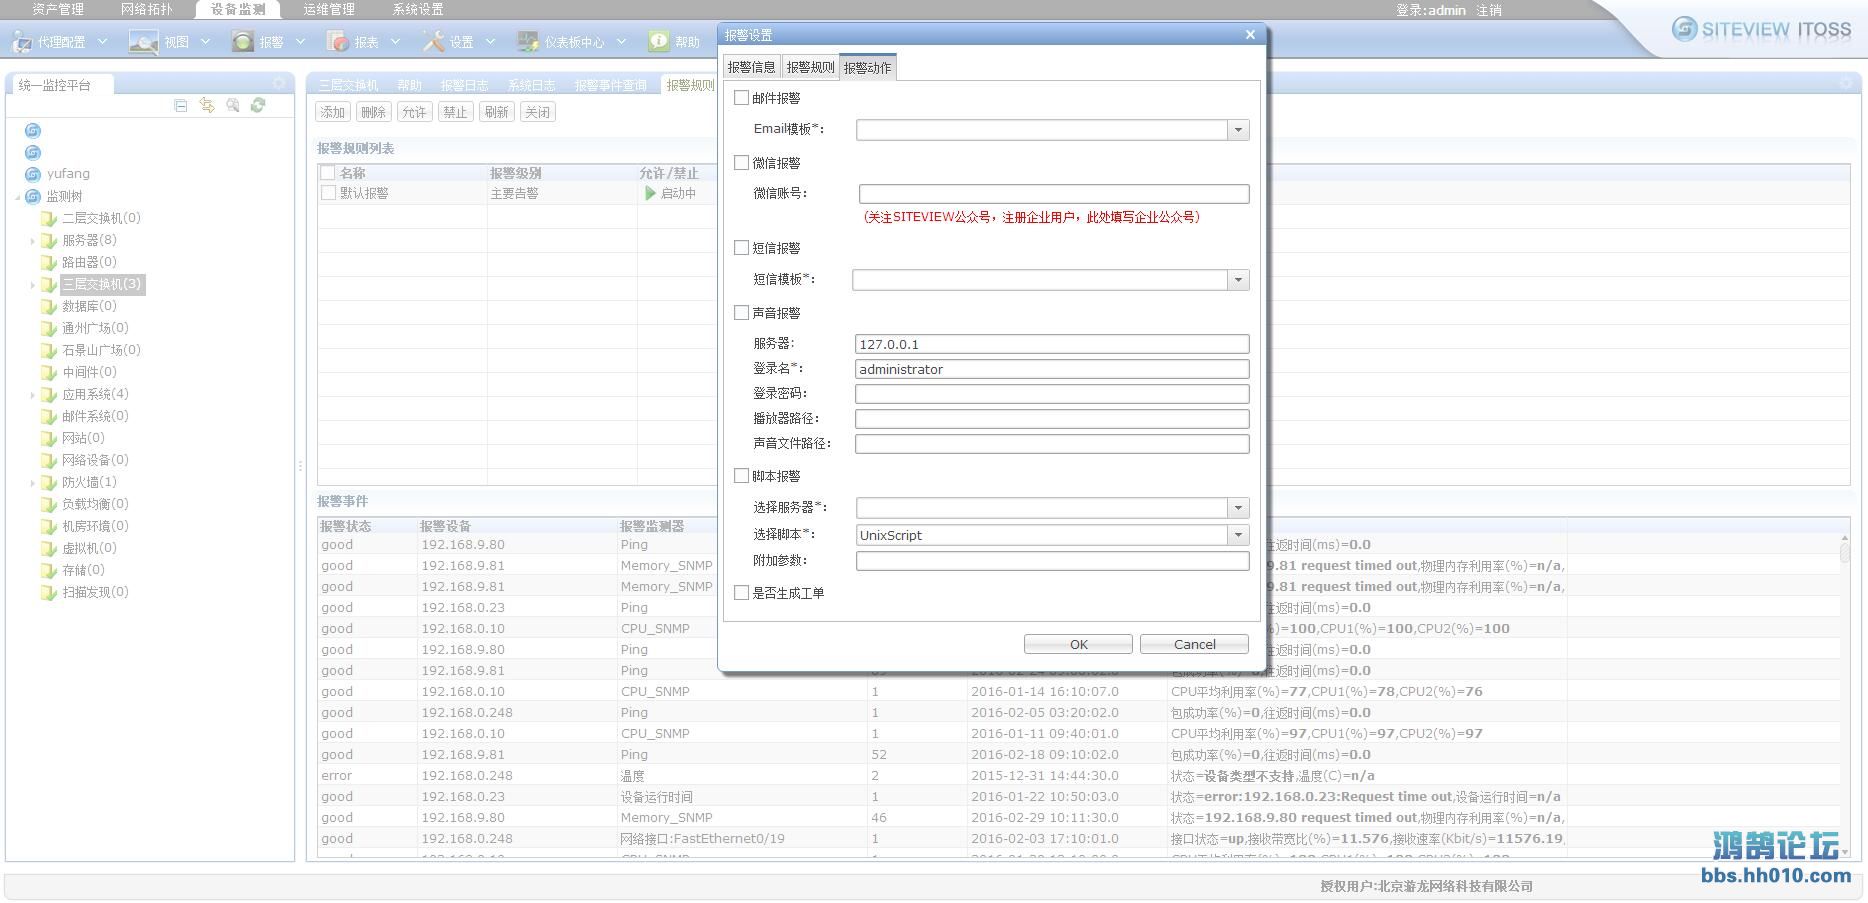Image resolution: width=1868 pixels, height=903 pixels.
Task: Click the 报警 alarm light icon
Action: [x=242, y=41]
